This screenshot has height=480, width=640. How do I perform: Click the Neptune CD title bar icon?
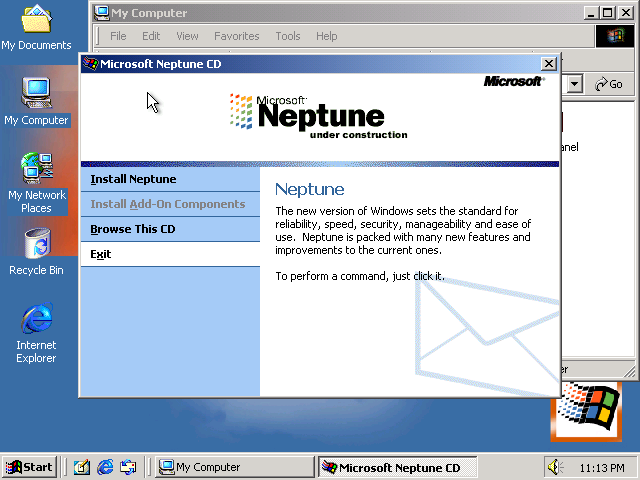pos(91,64)
